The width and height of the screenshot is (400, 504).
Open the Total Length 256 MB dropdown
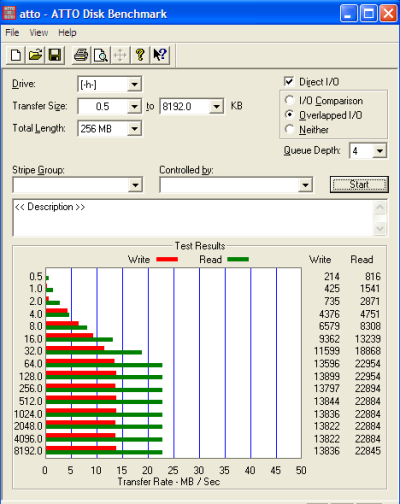click(x=134, y=129)
